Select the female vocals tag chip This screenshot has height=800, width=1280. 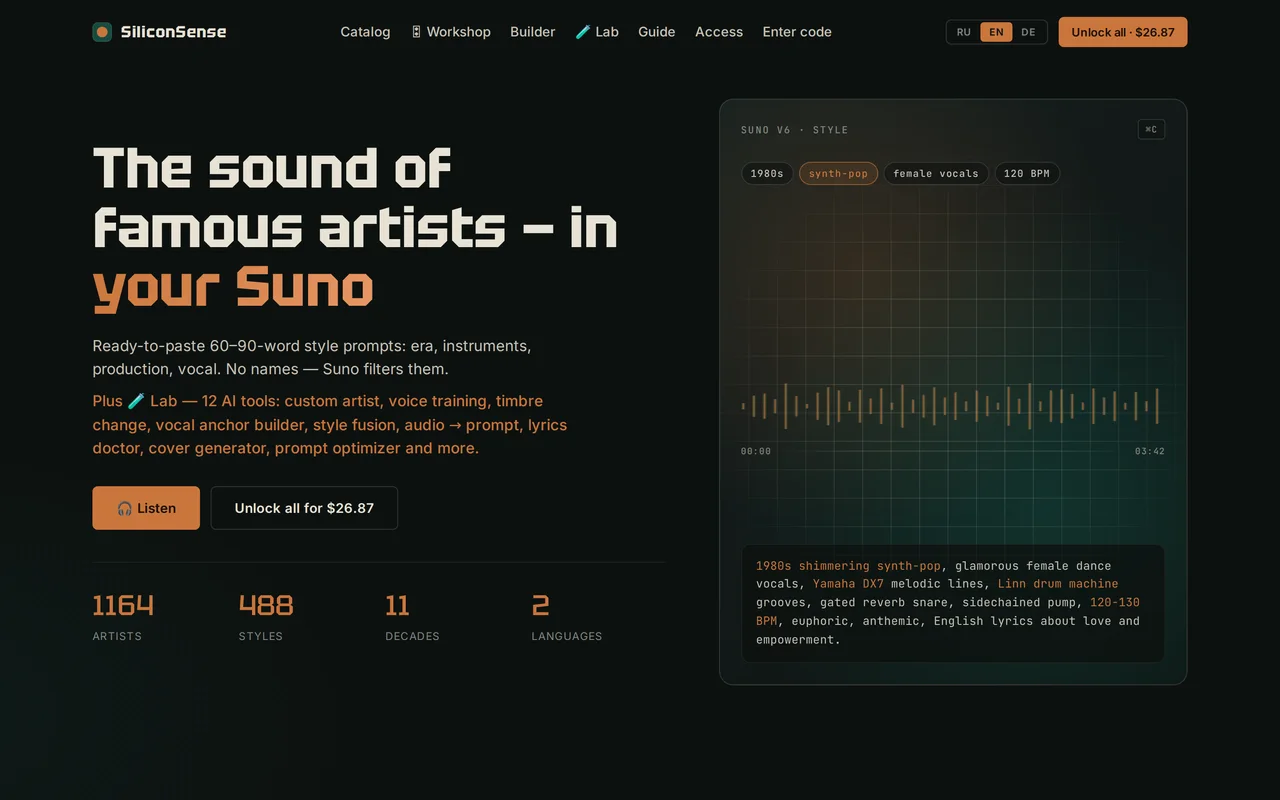(x=936, y=173)
